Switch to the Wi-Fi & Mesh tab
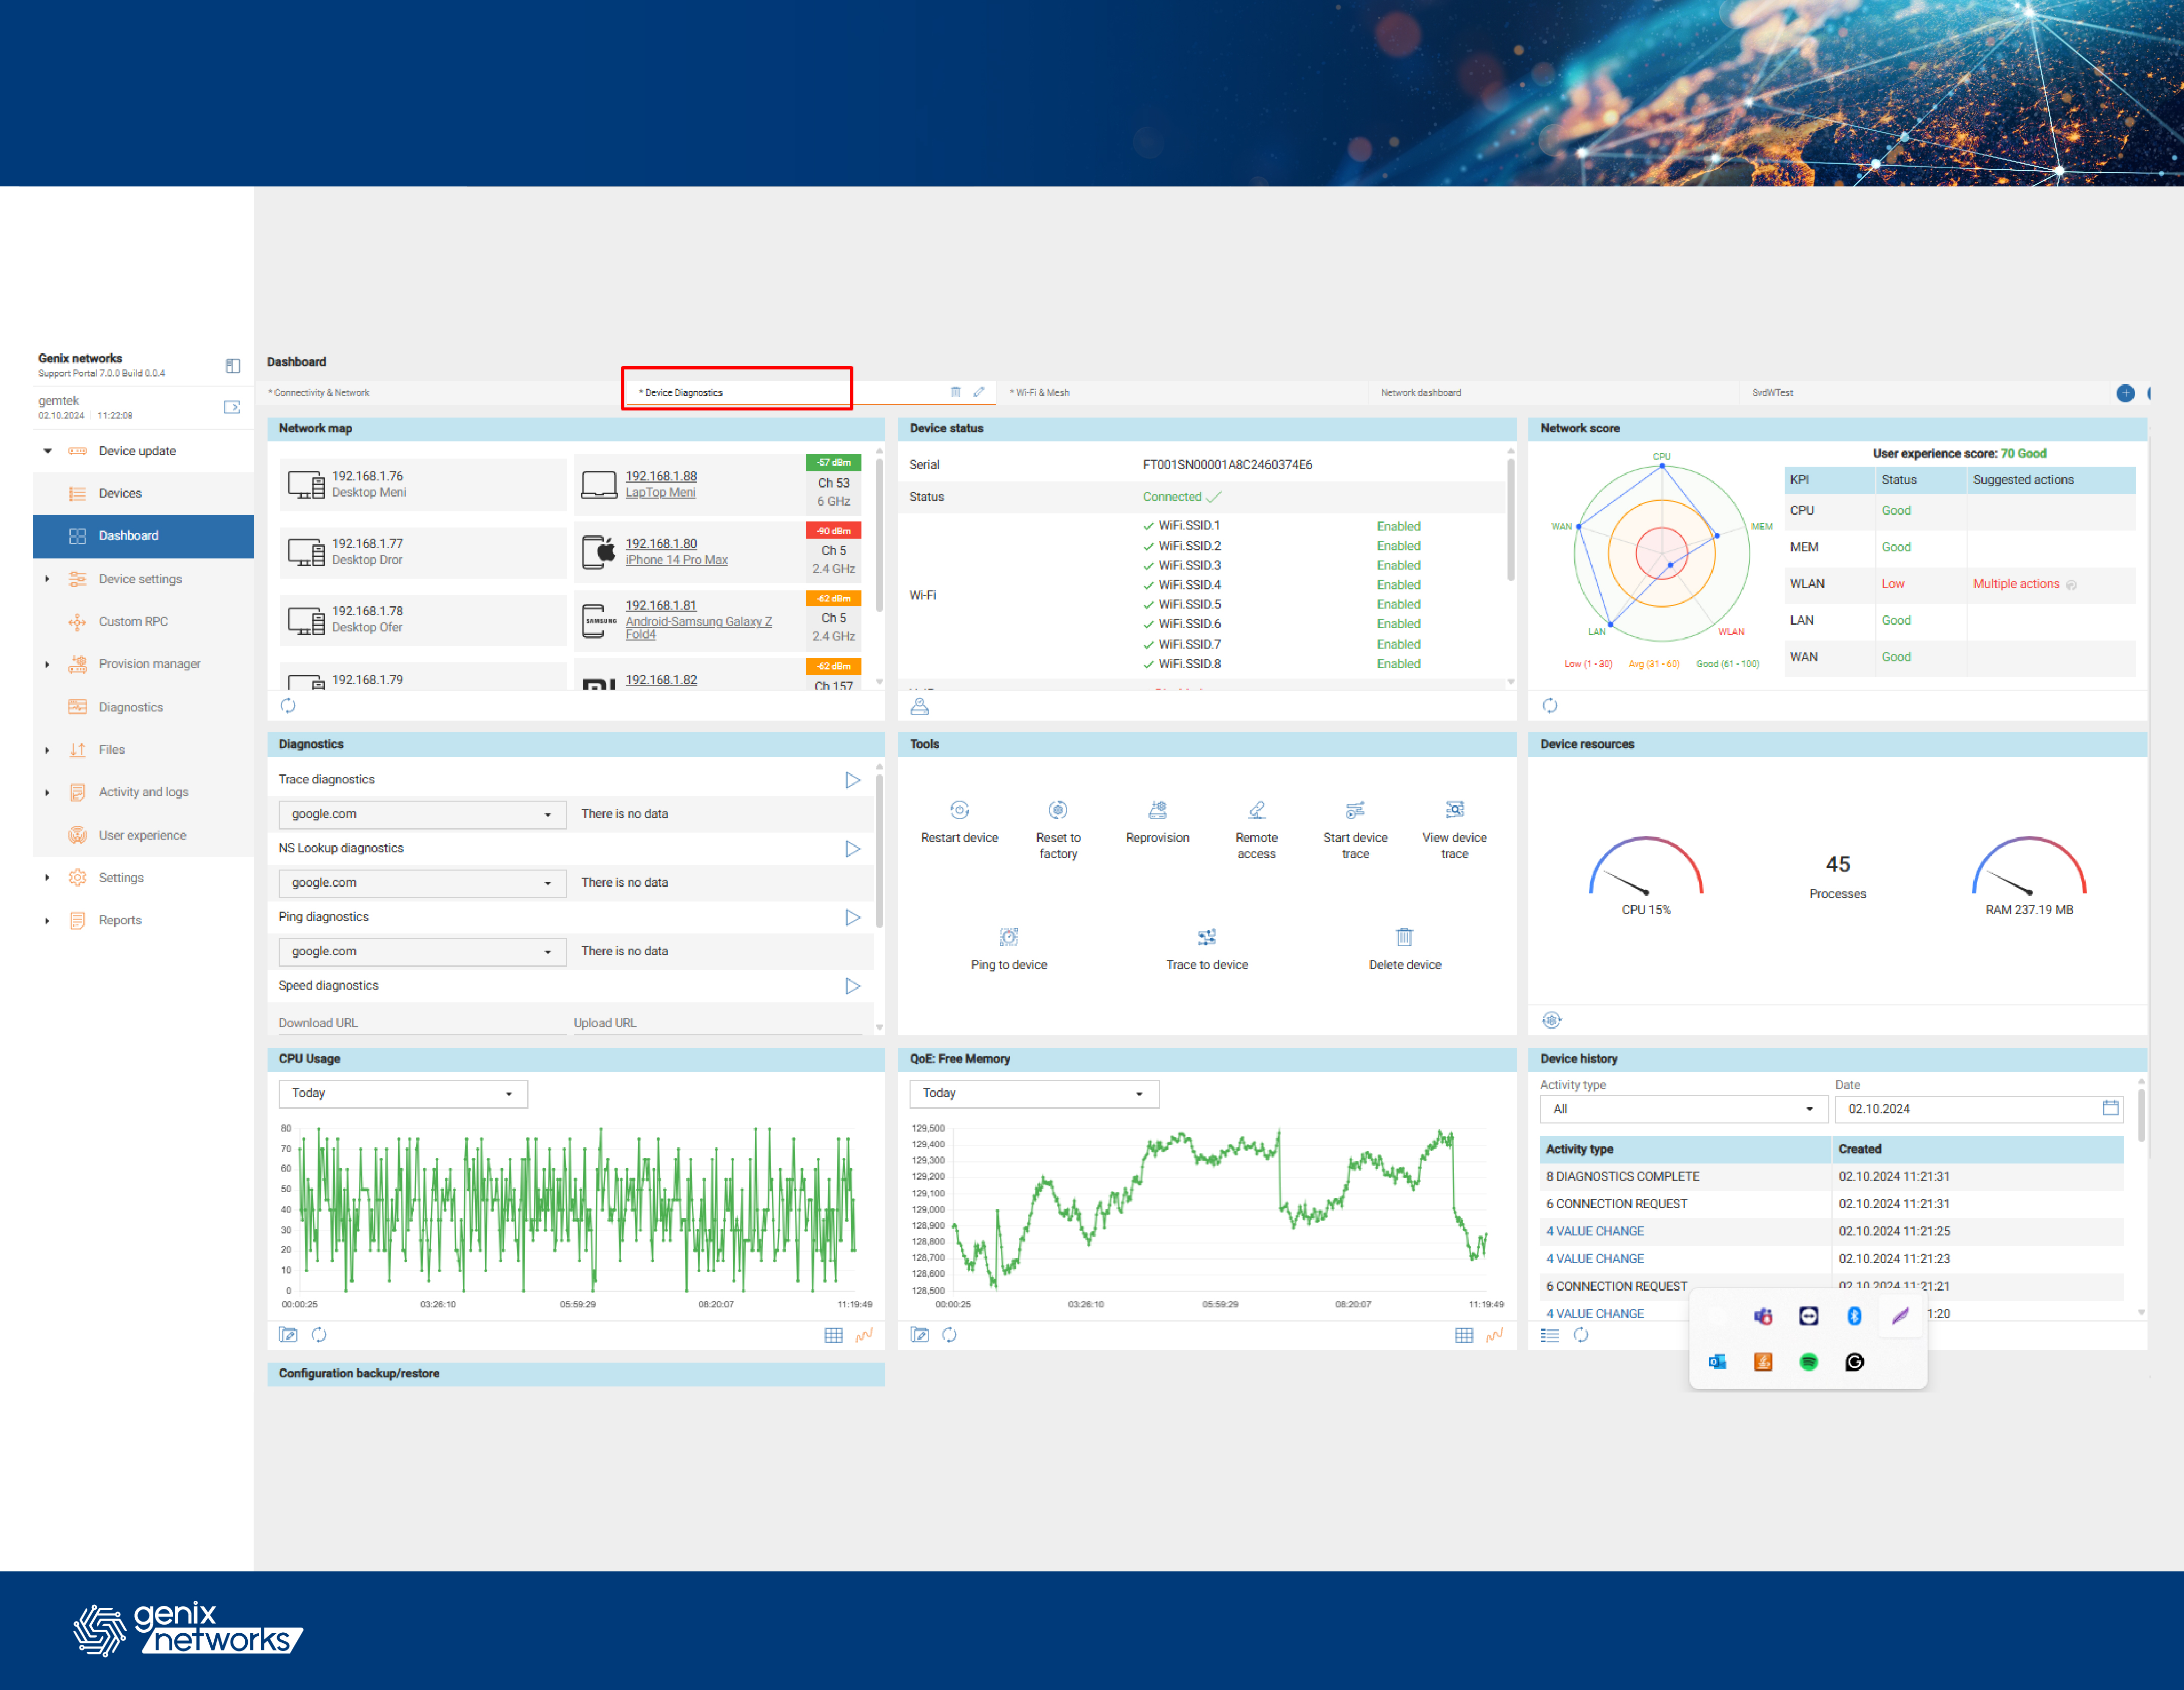This screenshot has width=2184, height=1690. [x=1040, y=393]
